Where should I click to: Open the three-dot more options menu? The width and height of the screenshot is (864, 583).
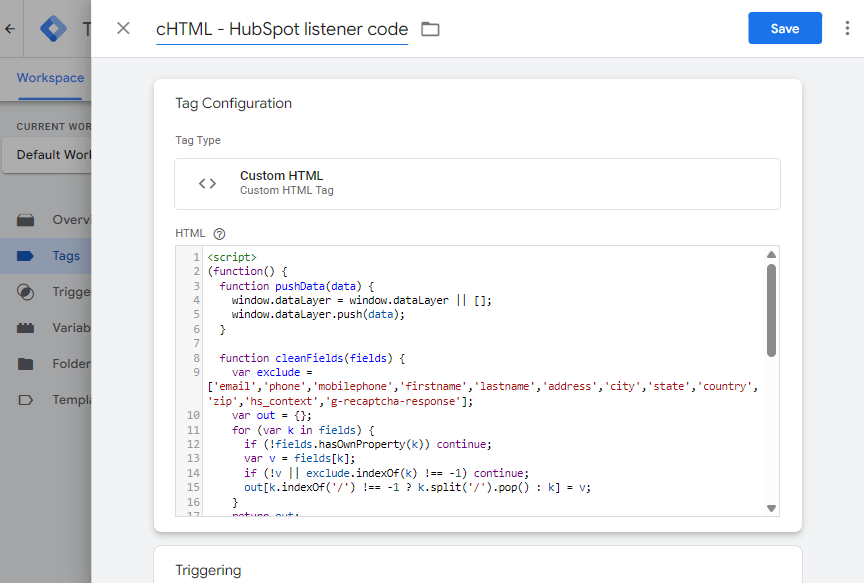point(847,28)
